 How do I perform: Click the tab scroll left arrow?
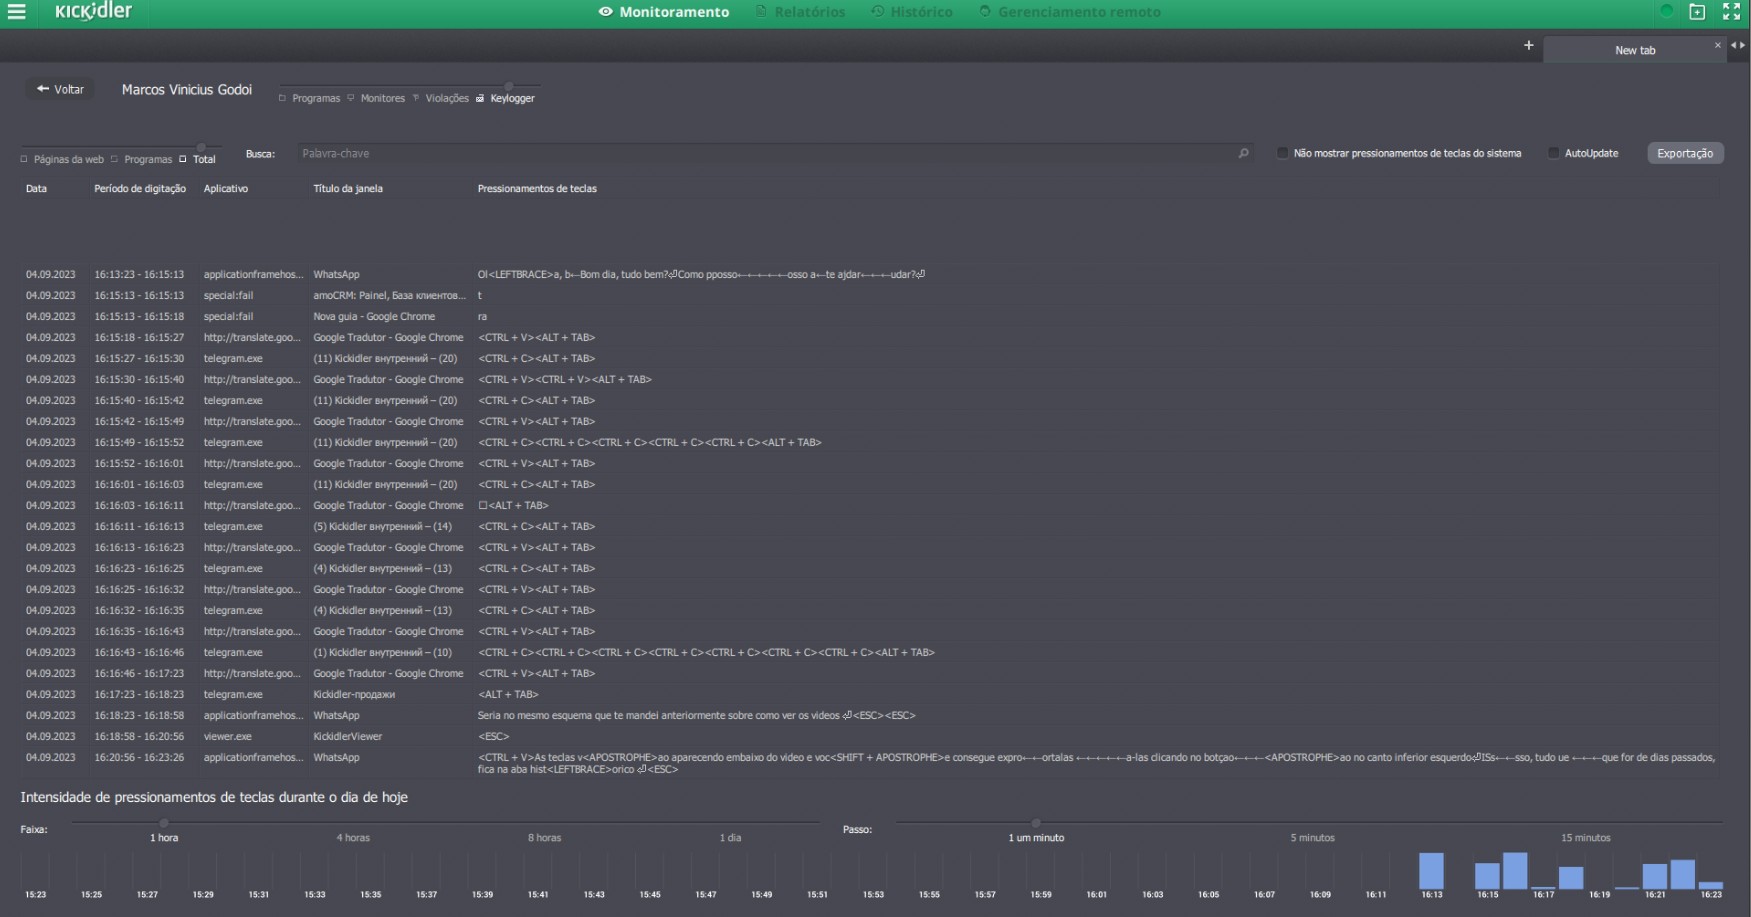pos(1734,45)
